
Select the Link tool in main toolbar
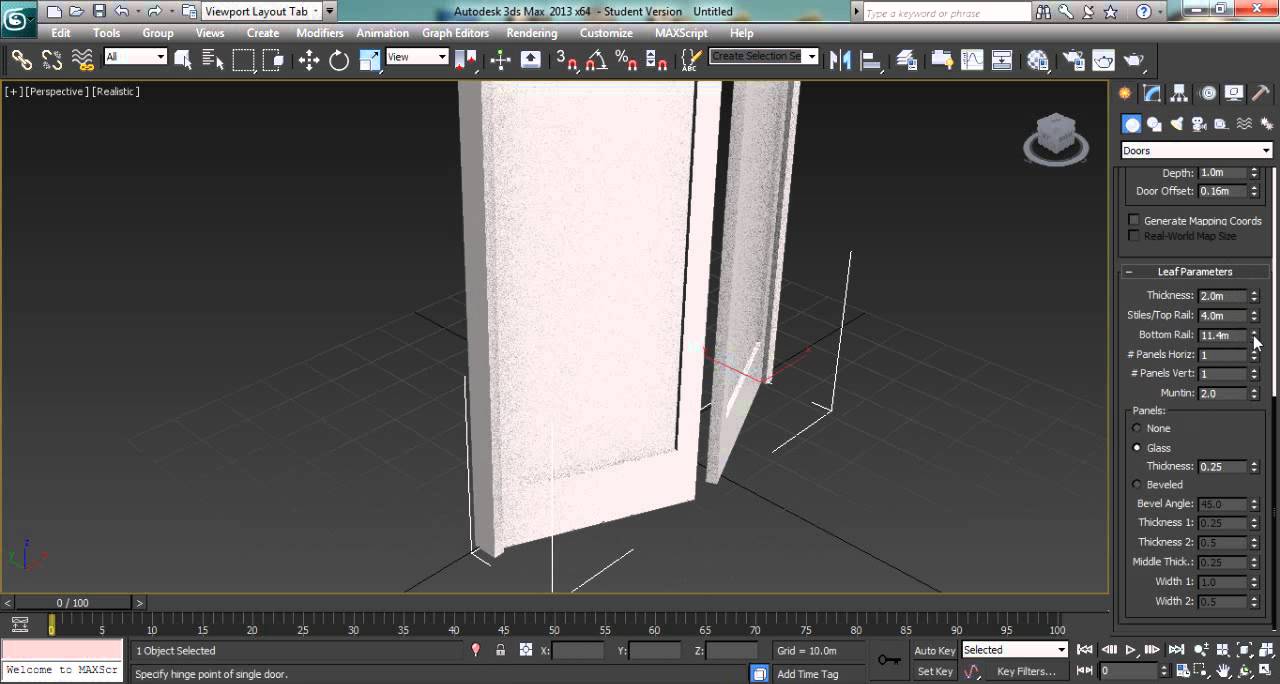coord(21,60)
